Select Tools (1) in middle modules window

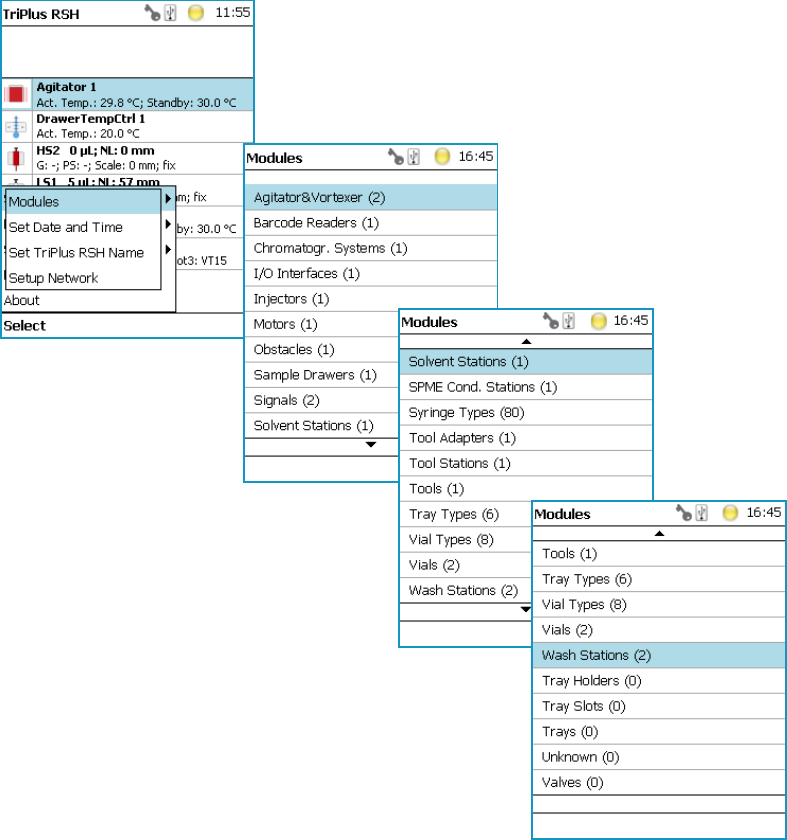pyautogui.click(x=526, y=489)
